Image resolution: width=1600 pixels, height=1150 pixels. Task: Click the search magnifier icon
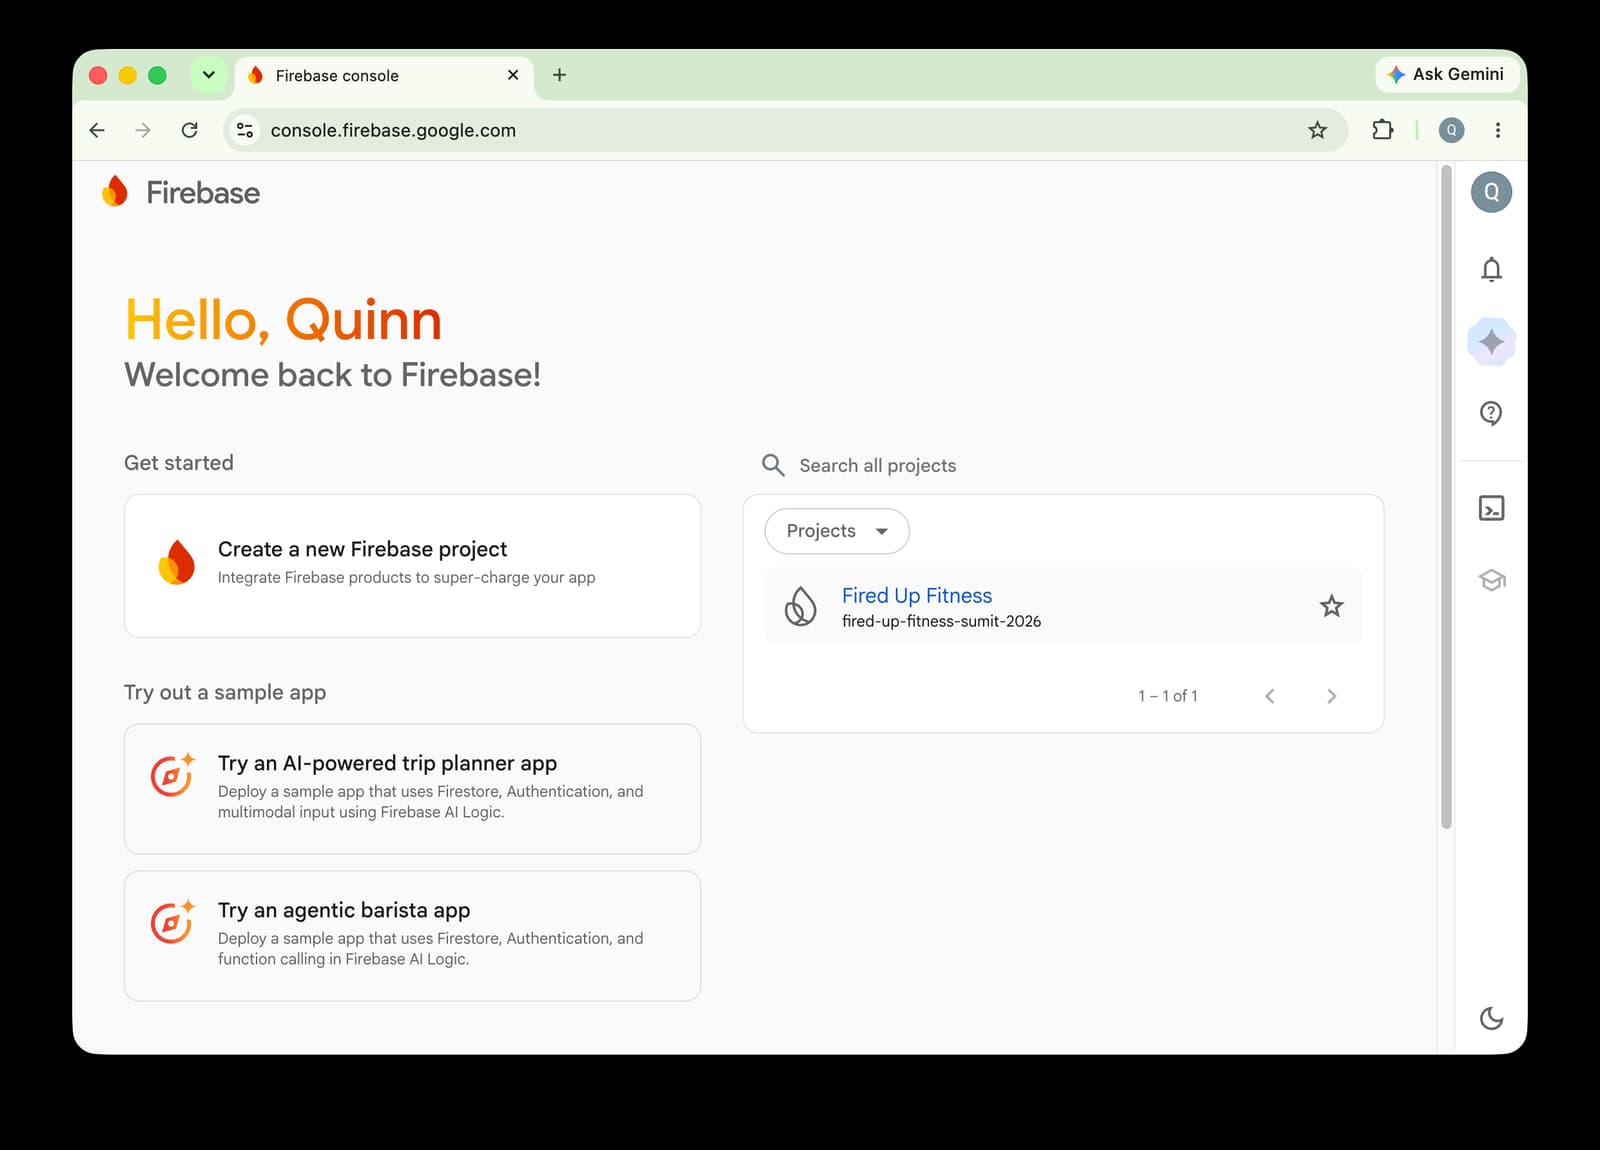773,465
